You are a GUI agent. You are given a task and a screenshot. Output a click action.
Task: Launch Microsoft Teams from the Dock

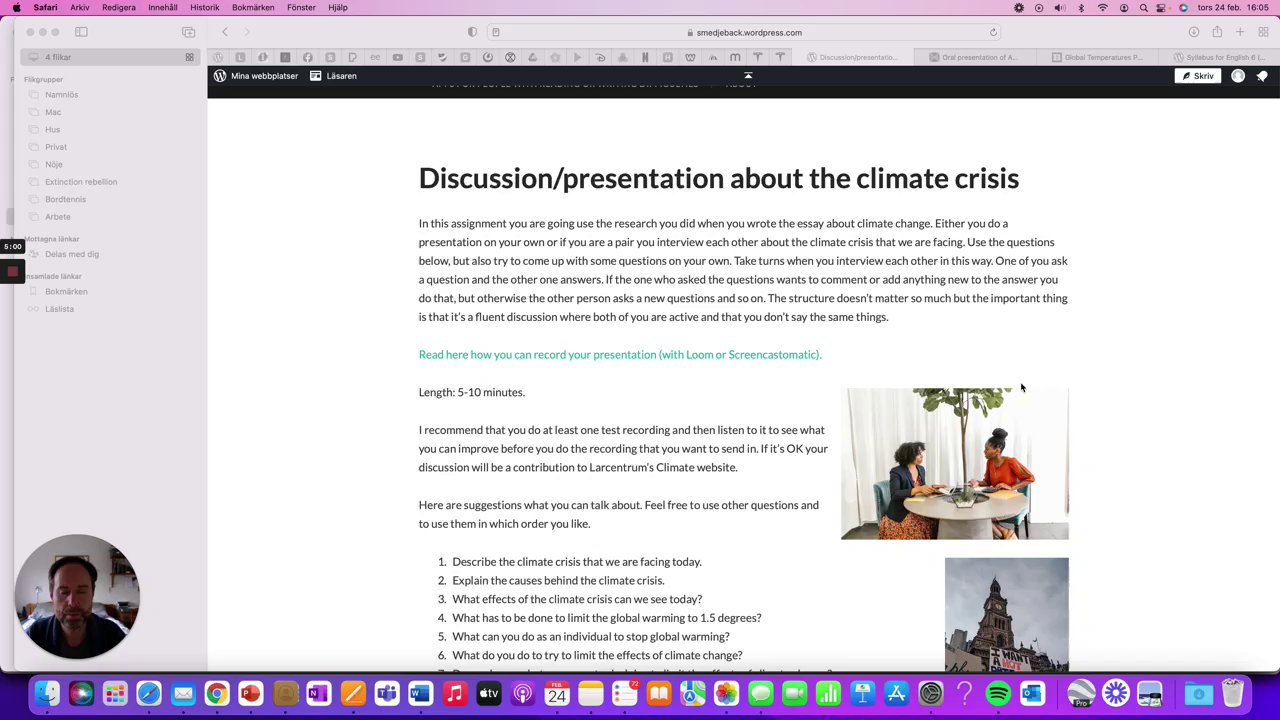pyautogui.click(x=386, y=693)
